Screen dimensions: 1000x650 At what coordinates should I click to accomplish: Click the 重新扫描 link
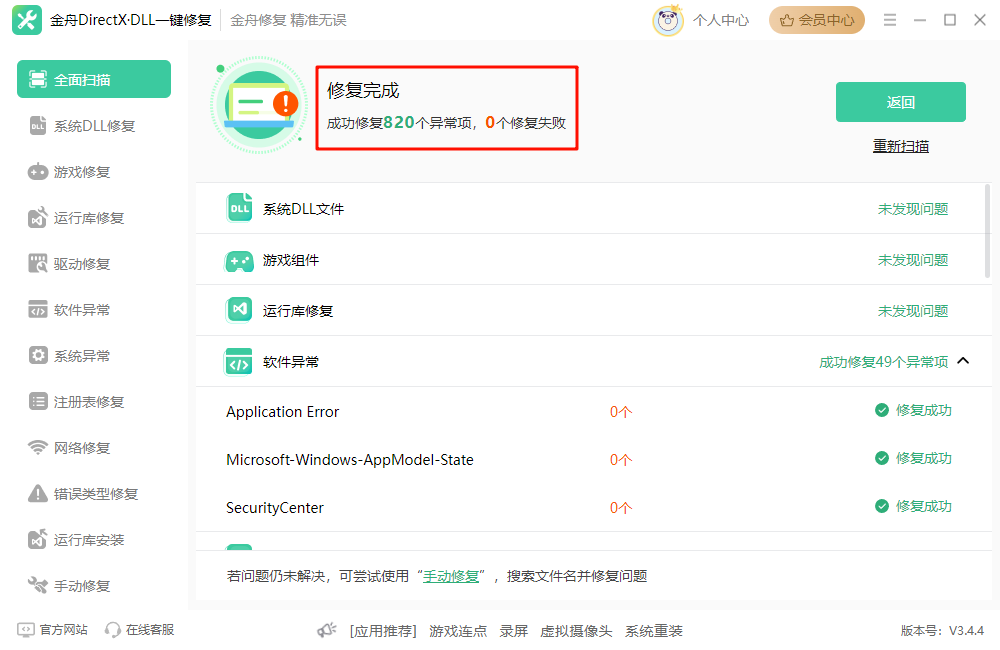pos(899,145)
